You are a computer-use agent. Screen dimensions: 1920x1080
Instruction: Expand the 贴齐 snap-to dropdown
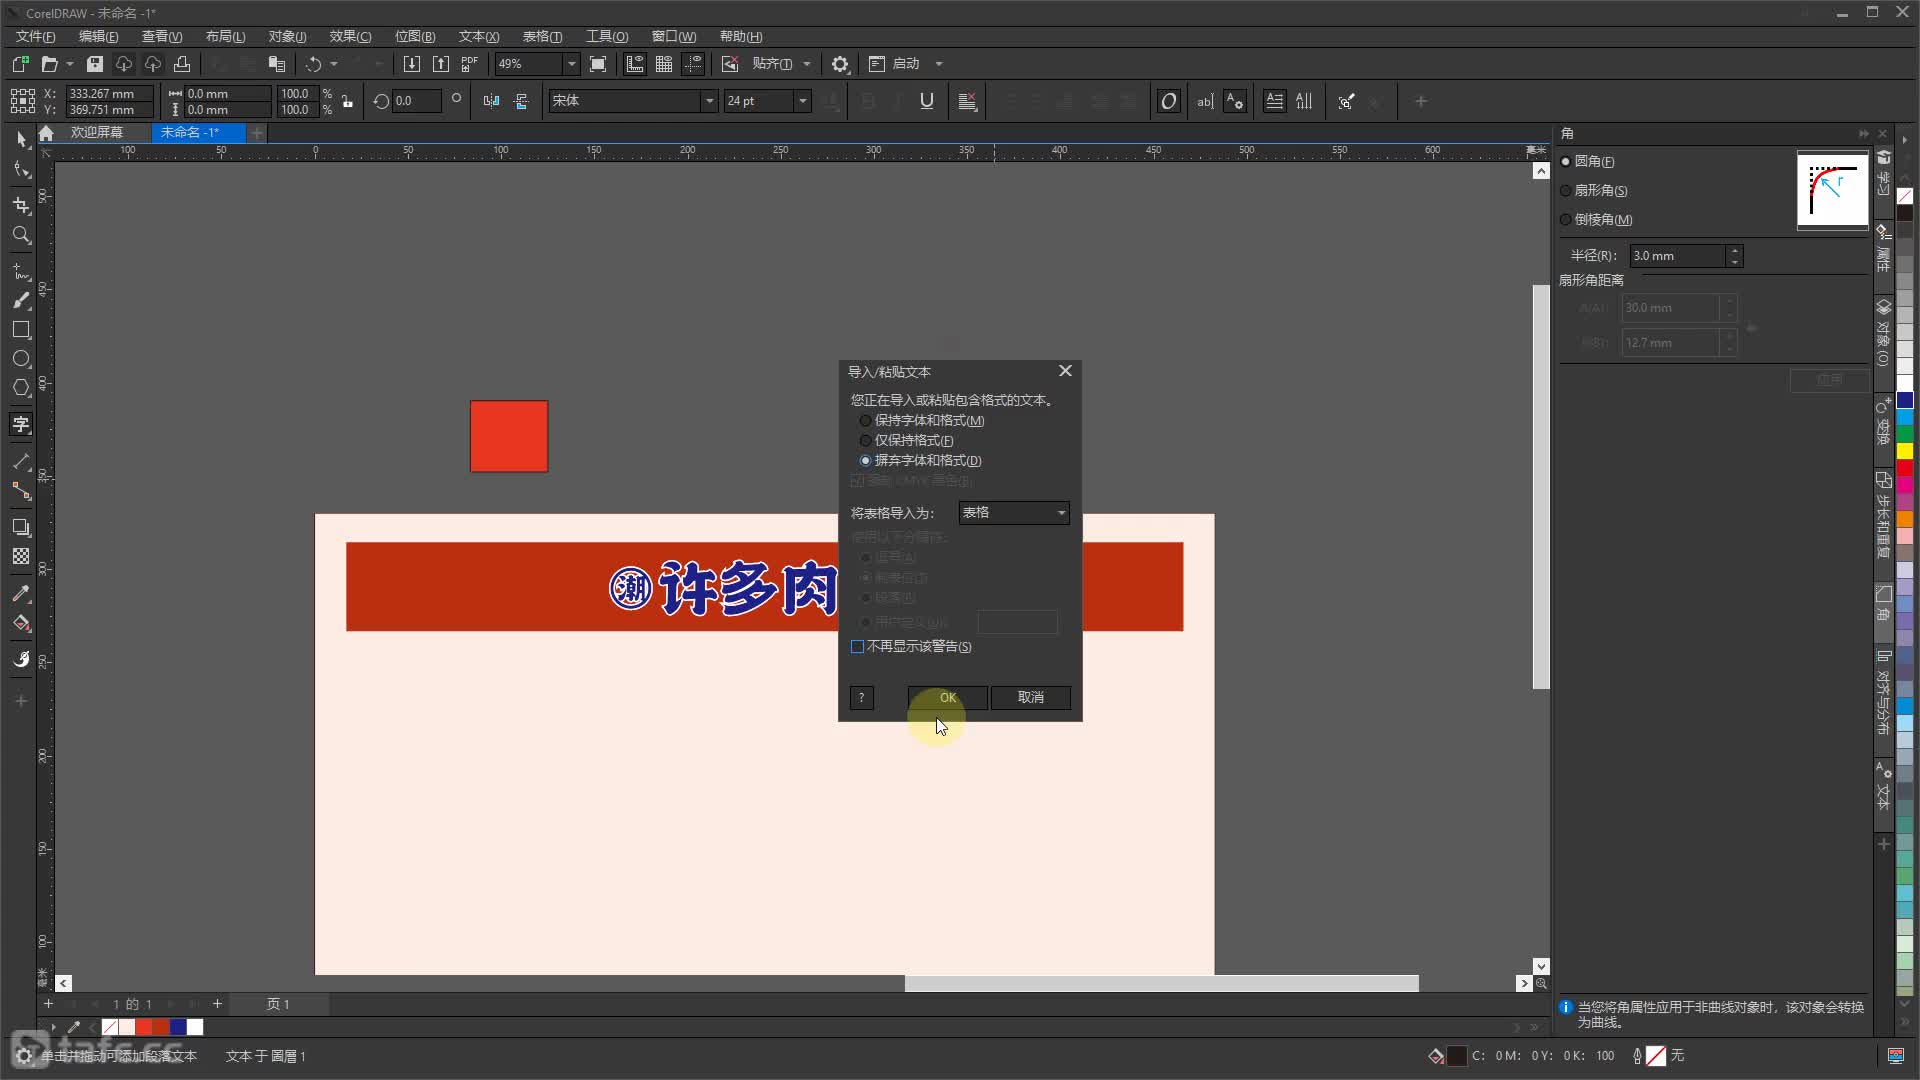tap(807, 64)
